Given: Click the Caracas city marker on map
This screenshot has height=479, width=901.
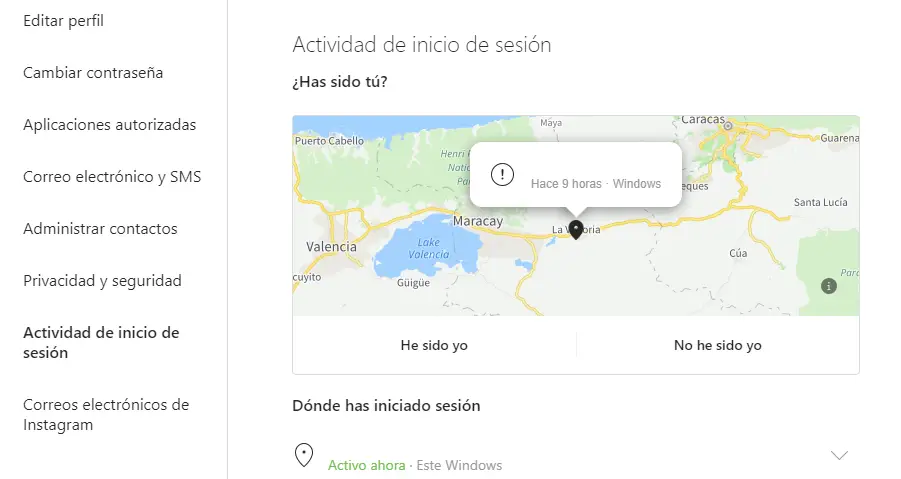Looking at the screenshot, I should pos(728,125).
